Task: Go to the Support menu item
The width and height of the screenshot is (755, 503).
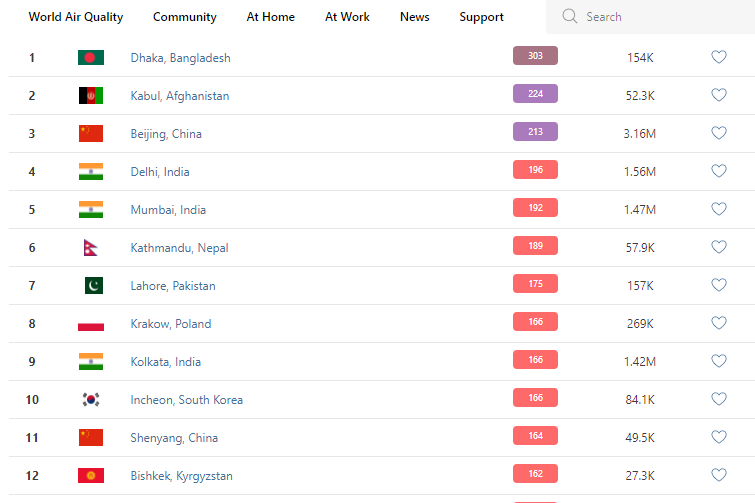Action: point(482,17)
